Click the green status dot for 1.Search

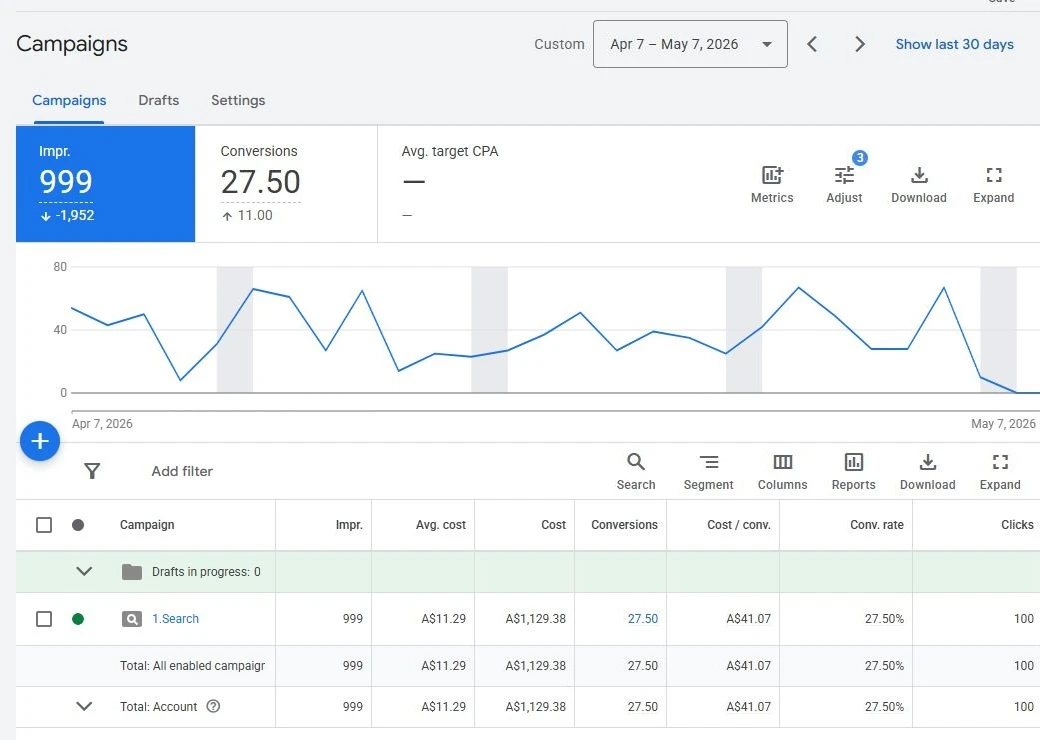pyautogui.click(x=78, y=619)
